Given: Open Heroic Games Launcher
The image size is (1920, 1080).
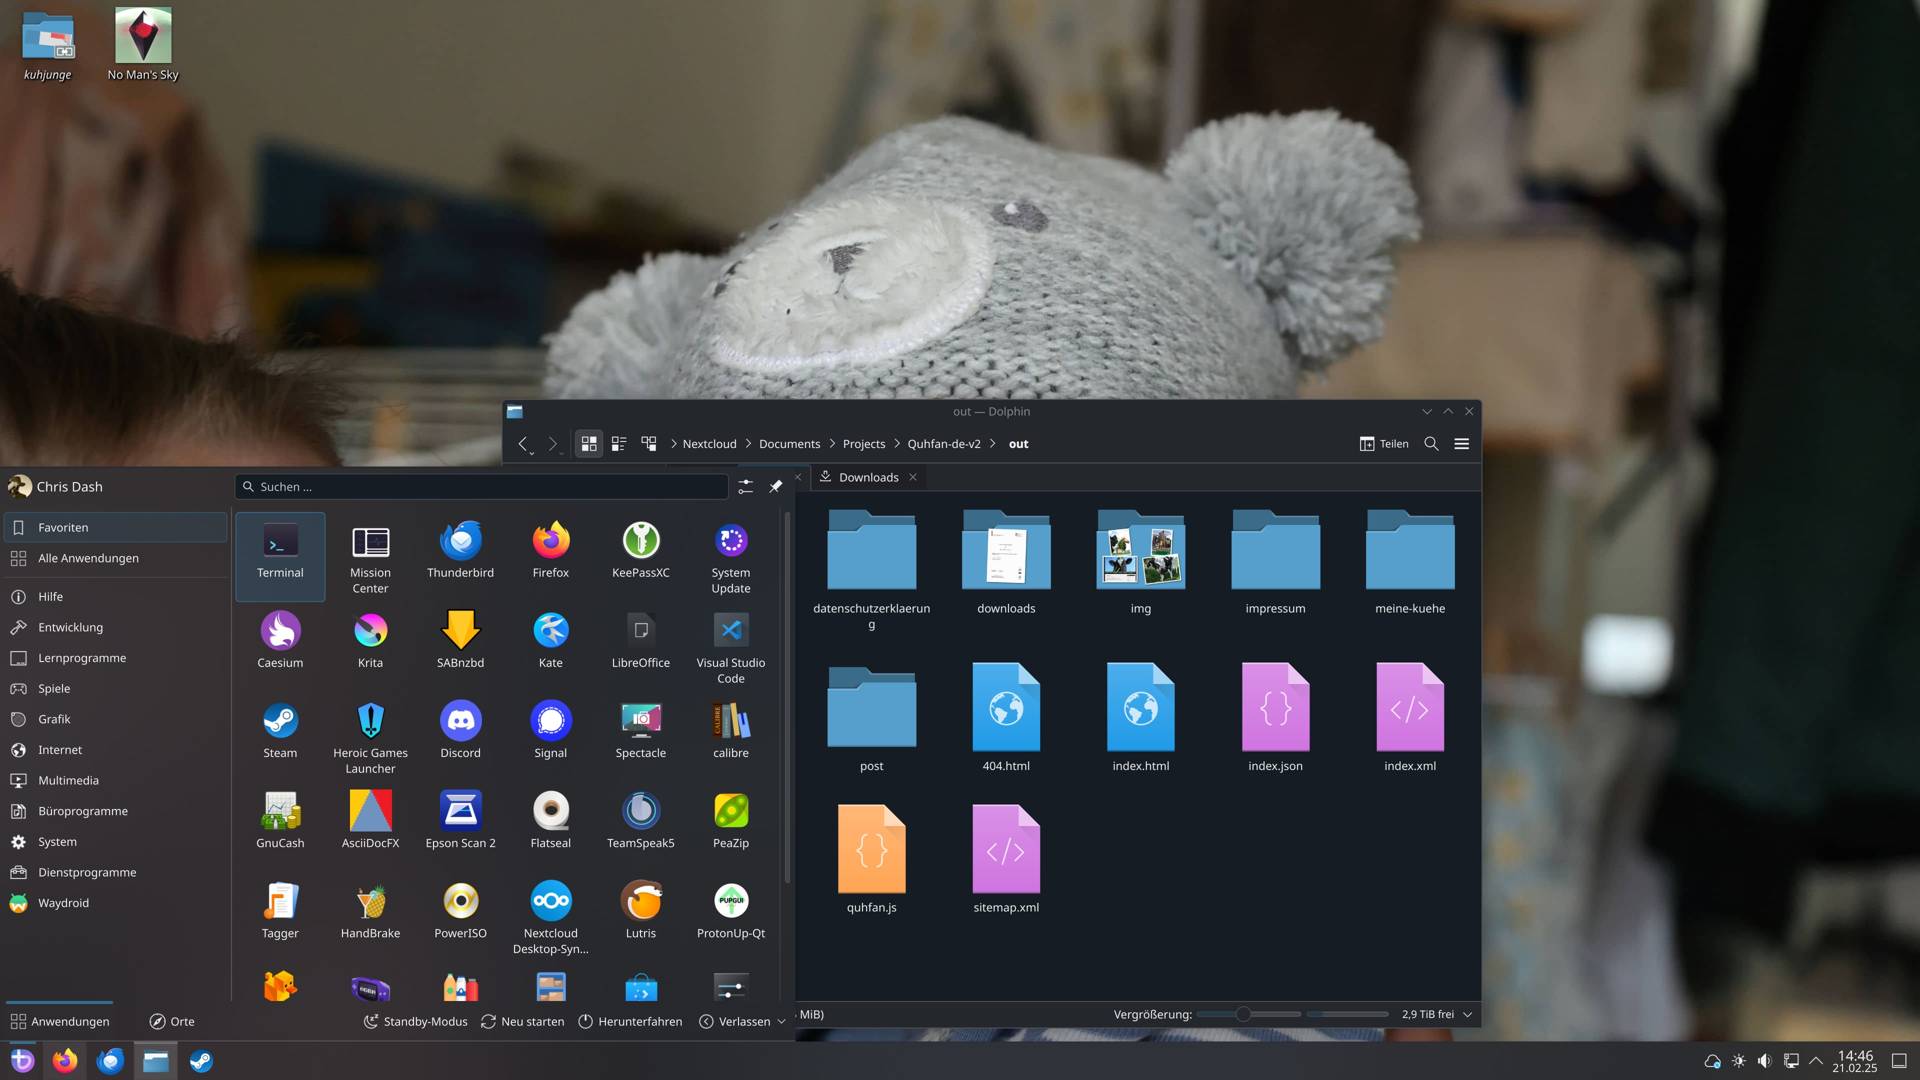Looking at the screenshot, I should pyautogui.click(x=370, y=736).
